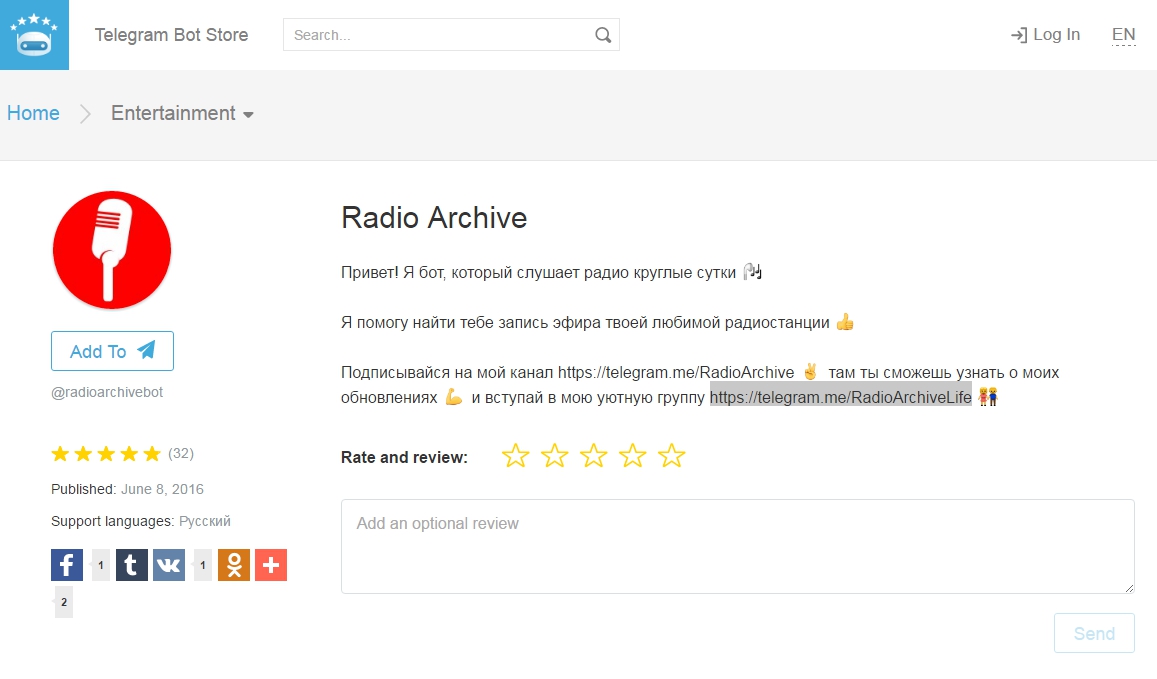Rate two stars
1157x679 pixels.
[x=554, y=456]
